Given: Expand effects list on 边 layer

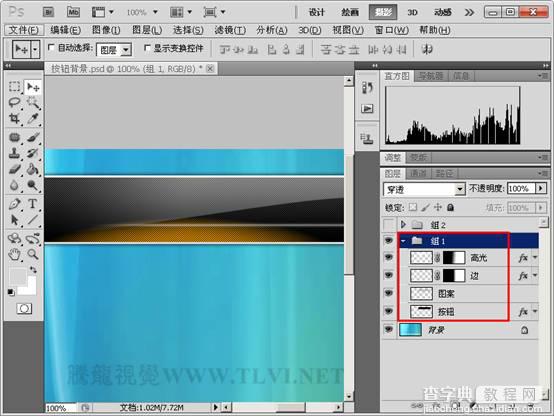Looking at the screenshot, I should pyautogui.click(x=535, y=276).
